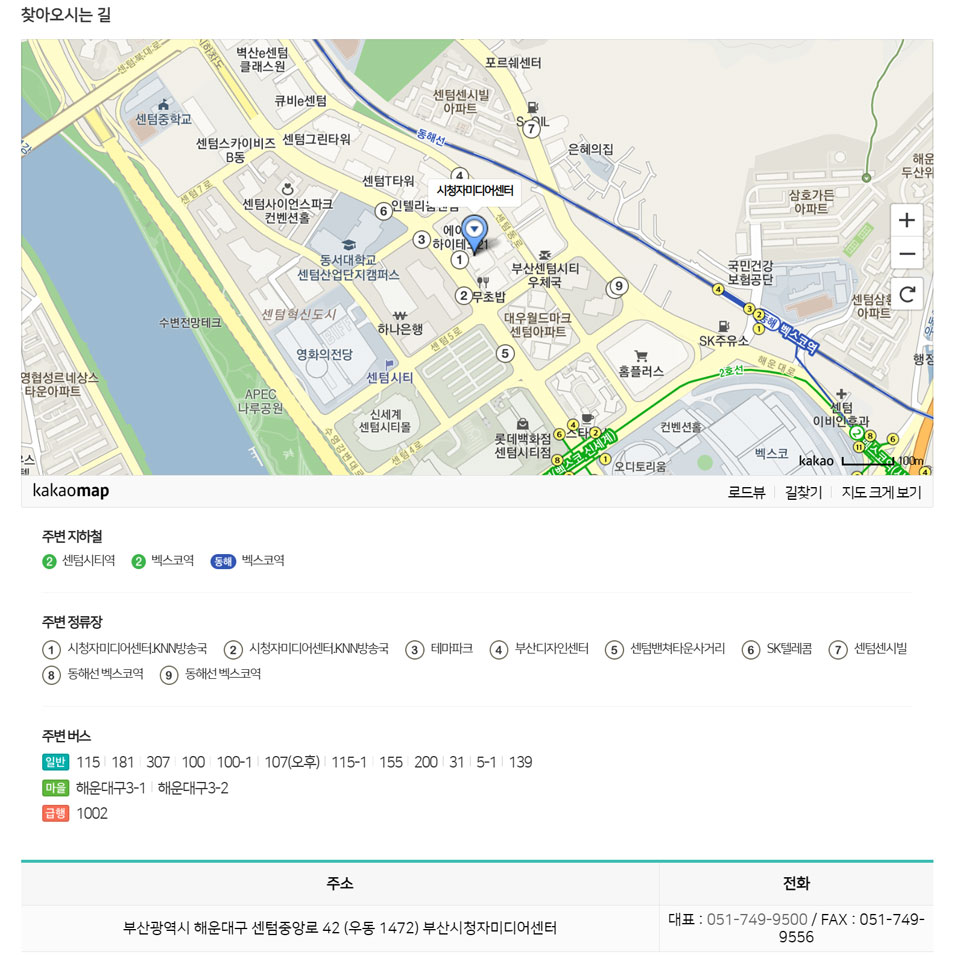The image size is (960, 955).
Task: Click the green line 2 벡스코역 entry
Action: [x=163, y=561]
